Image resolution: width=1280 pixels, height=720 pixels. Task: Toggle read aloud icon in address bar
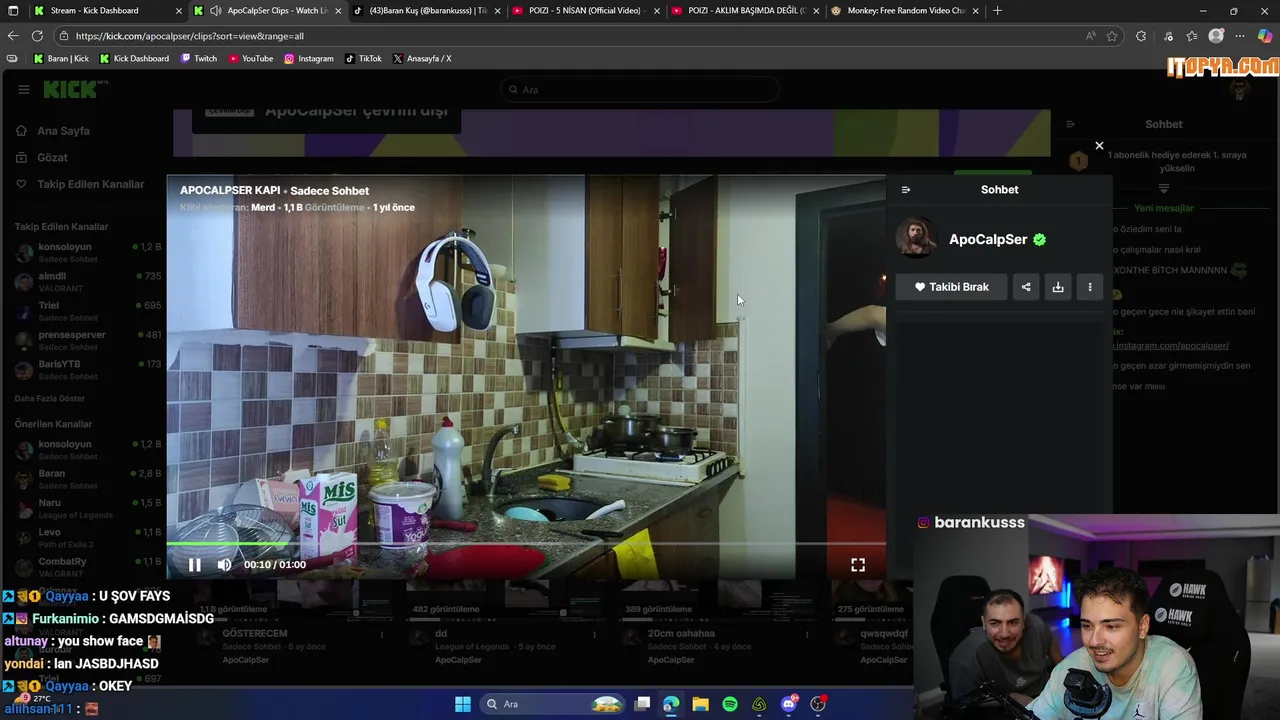coord(1090,36)
